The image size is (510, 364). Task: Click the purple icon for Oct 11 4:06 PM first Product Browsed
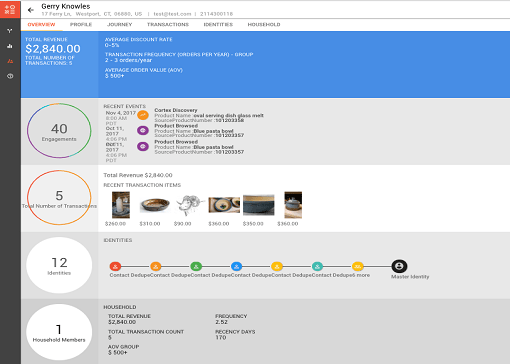pos(143,130)
